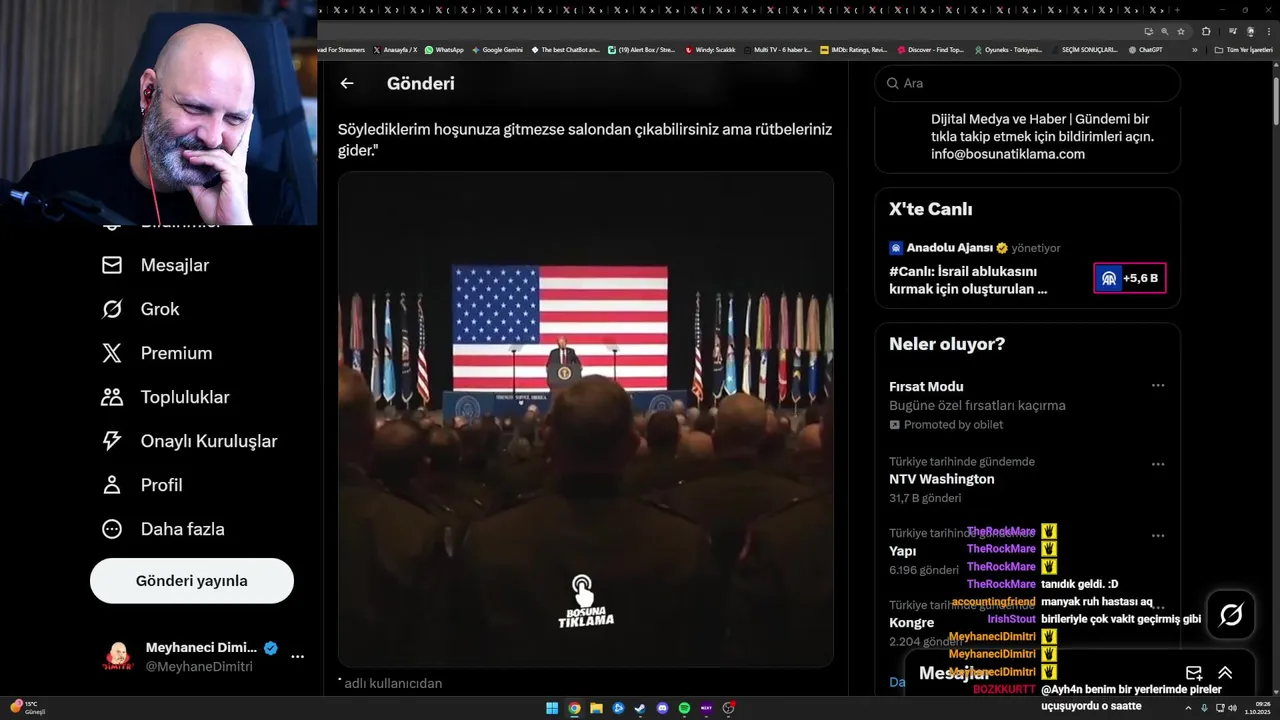Open Discord from the taskbar
The width and height of the screenshot is (1280, 720).
(x=662, y=708)
